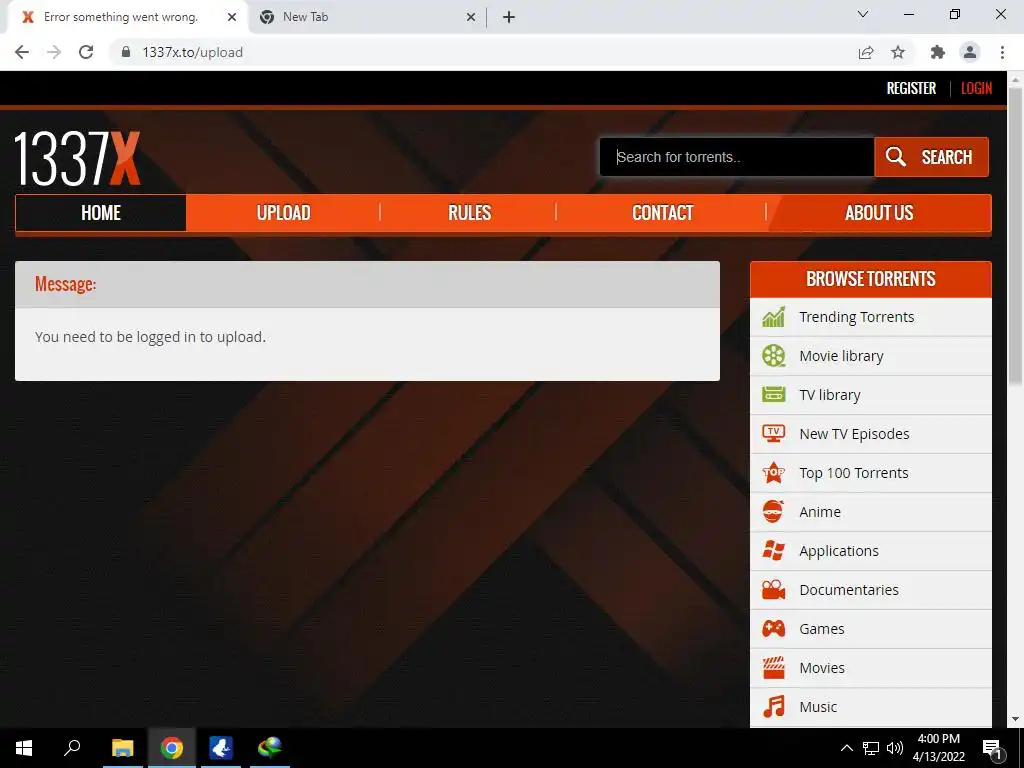Click the Trending Torrents chart icon
The height and width of the screenshot is (768, 1024).
point(773,317)
